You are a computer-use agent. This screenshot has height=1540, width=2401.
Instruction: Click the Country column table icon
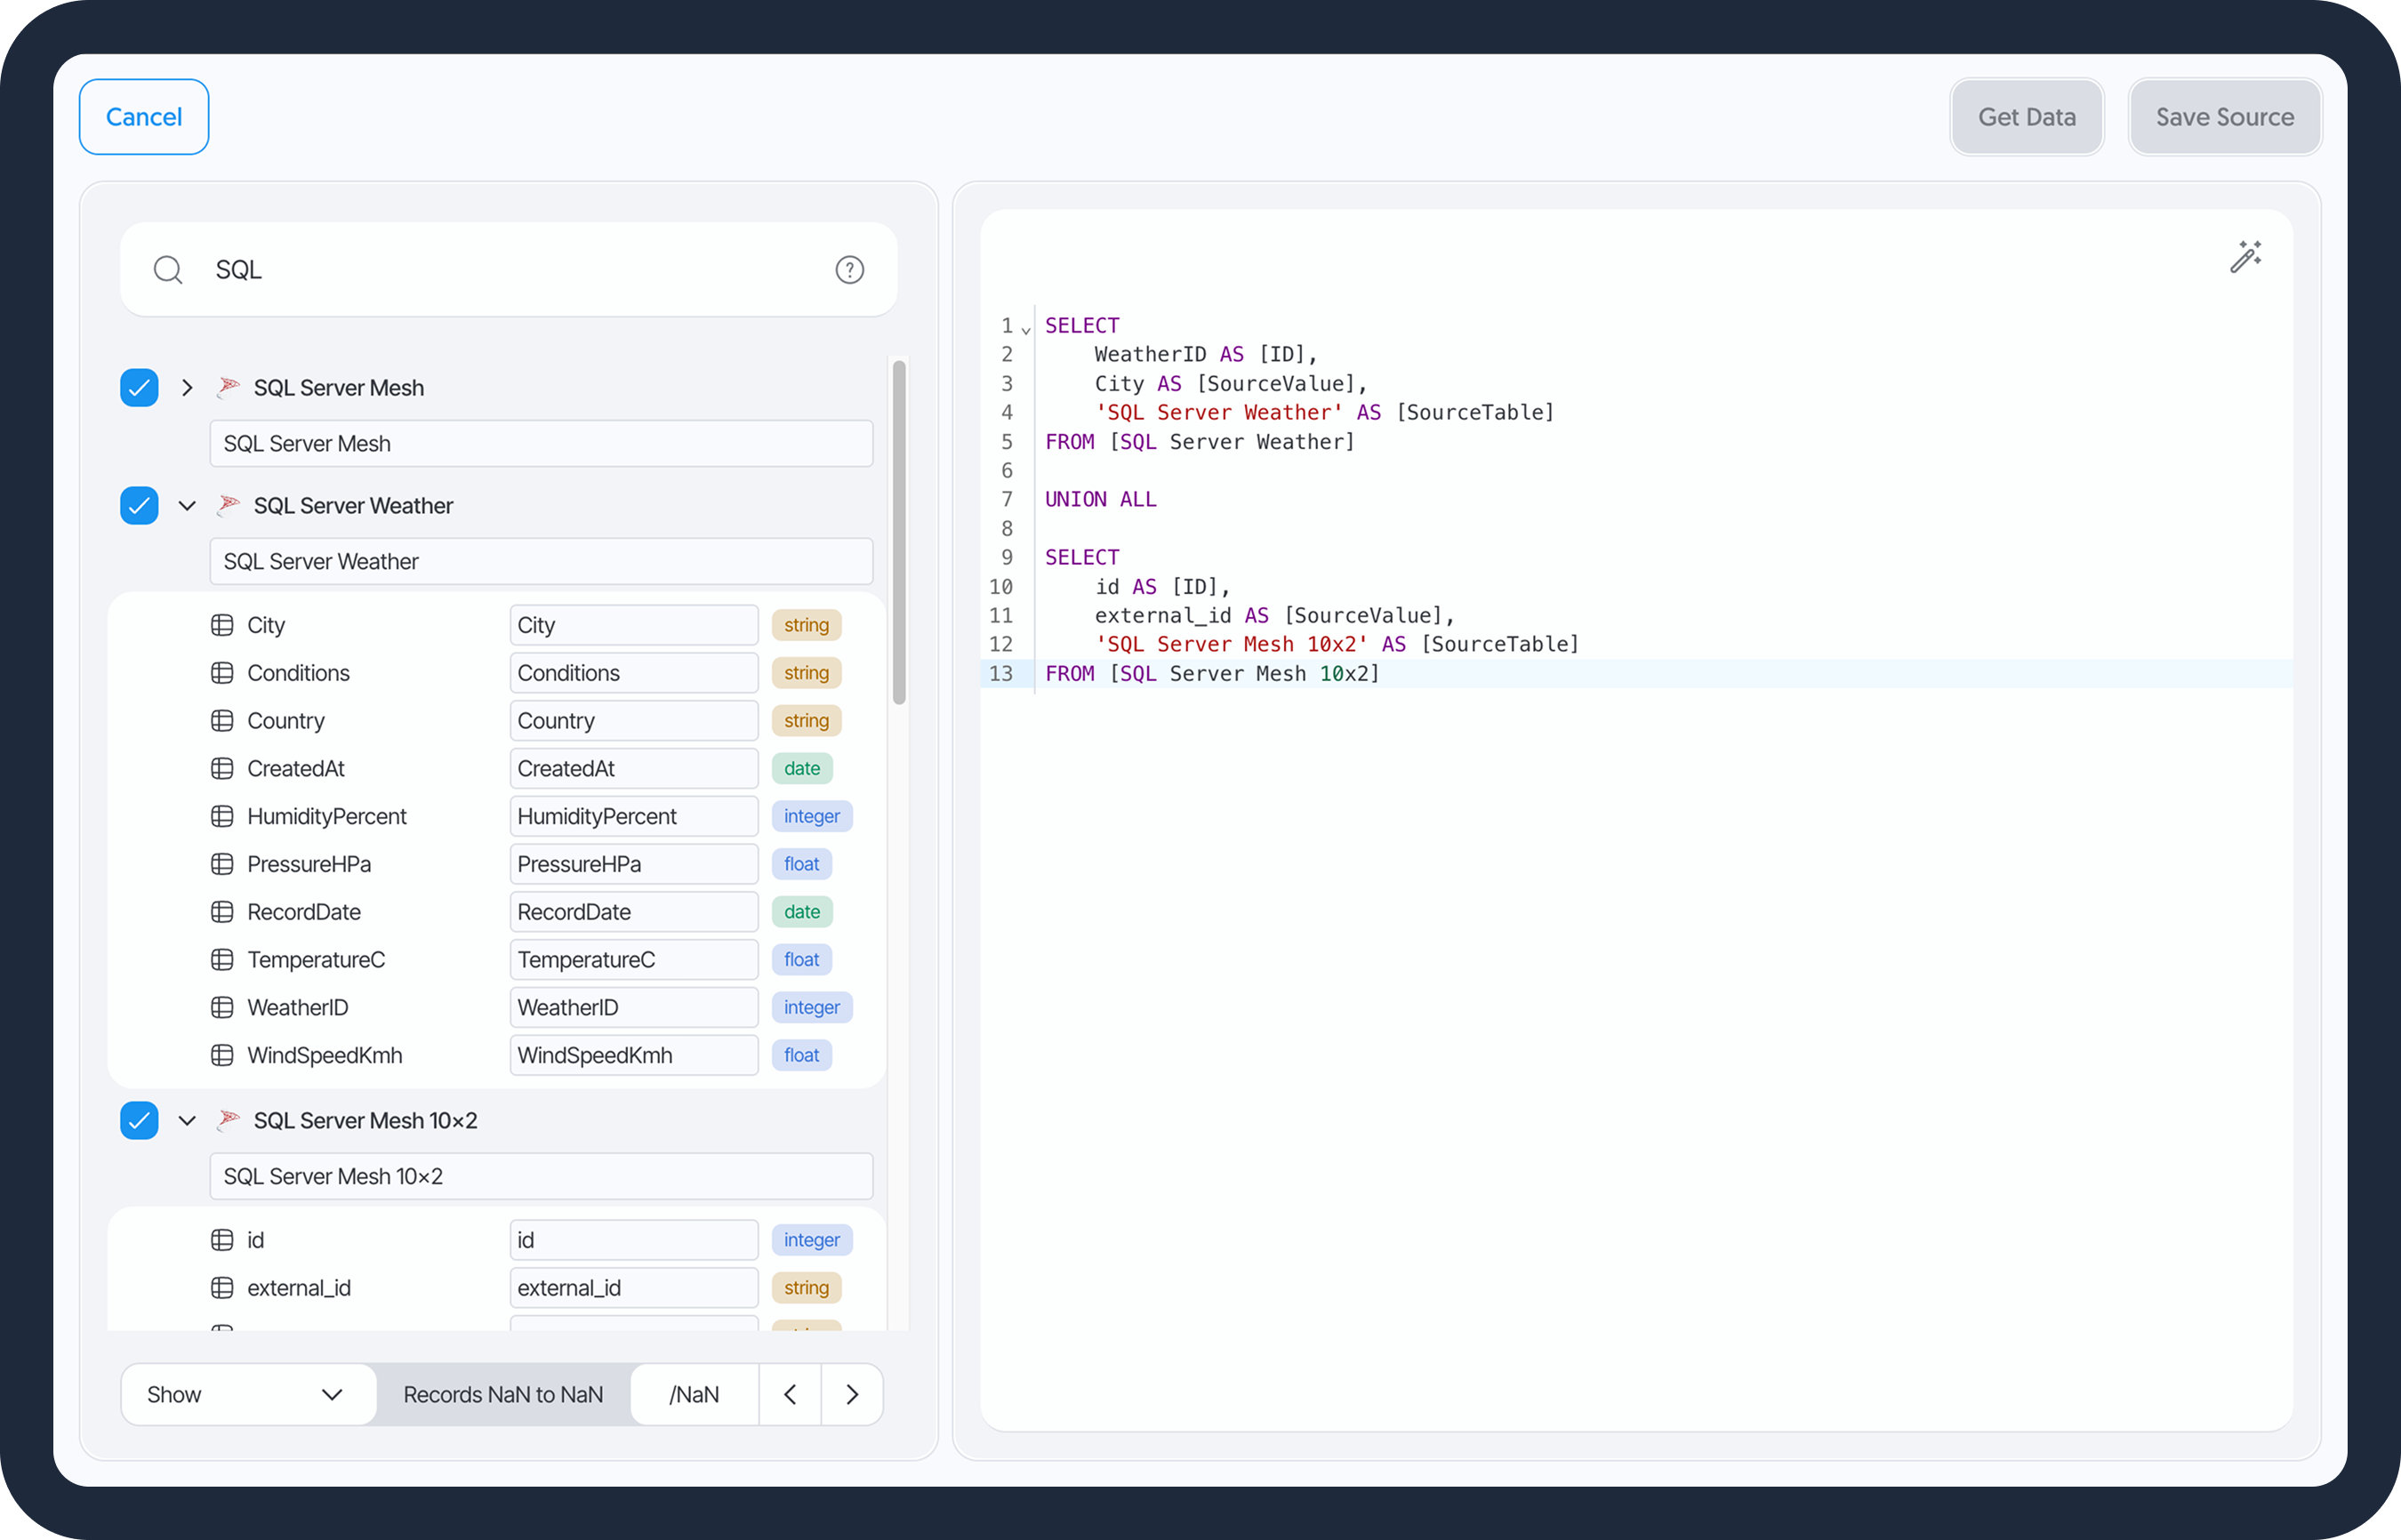coord(222,721)
